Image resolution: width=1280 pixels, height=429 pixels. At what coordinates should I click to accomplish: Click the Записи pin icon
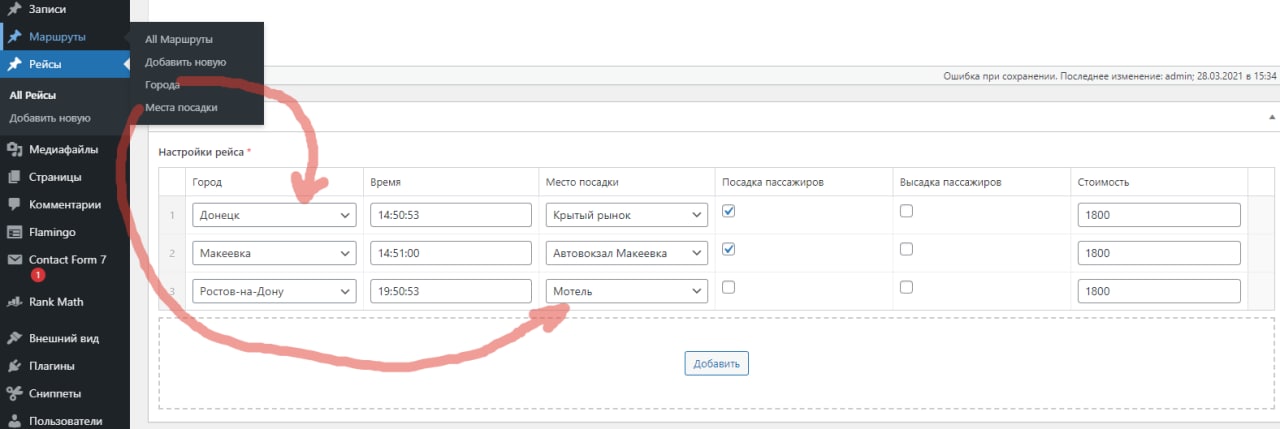[14, 9]
